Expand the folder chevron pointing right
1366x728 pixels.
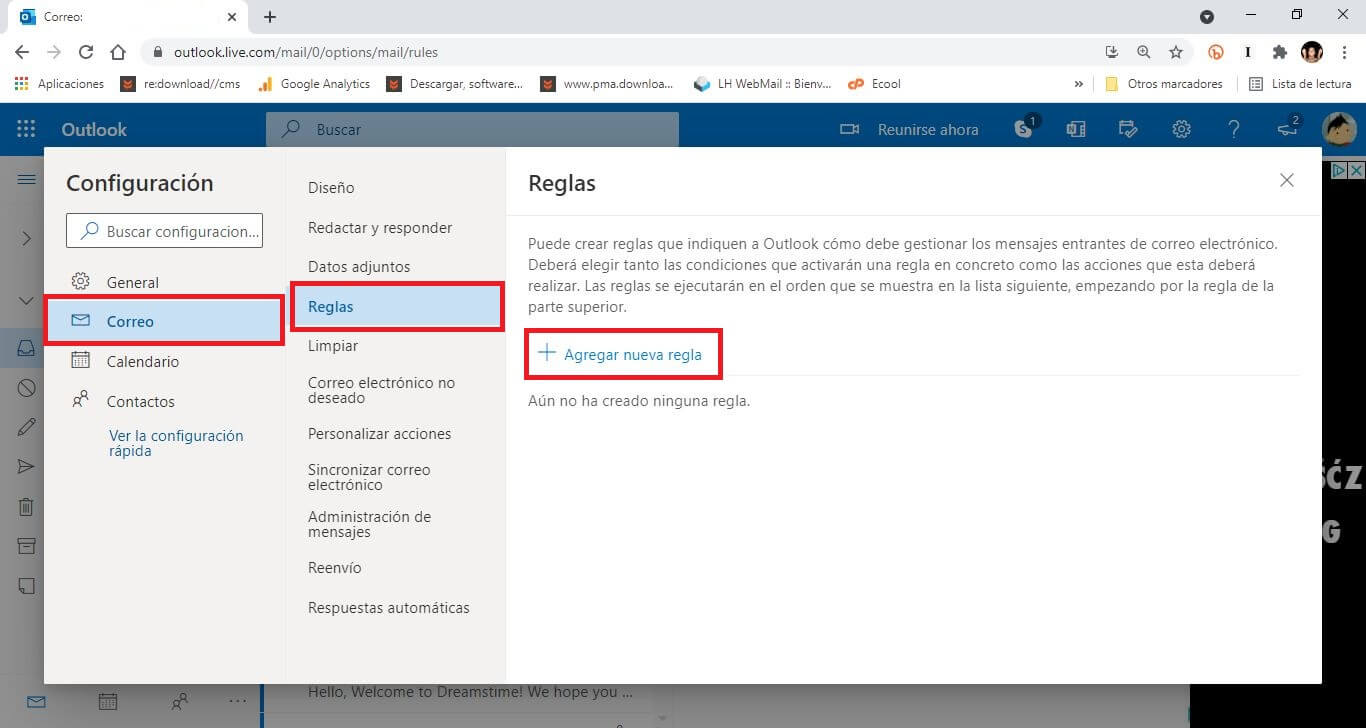[x=27, y=238]
